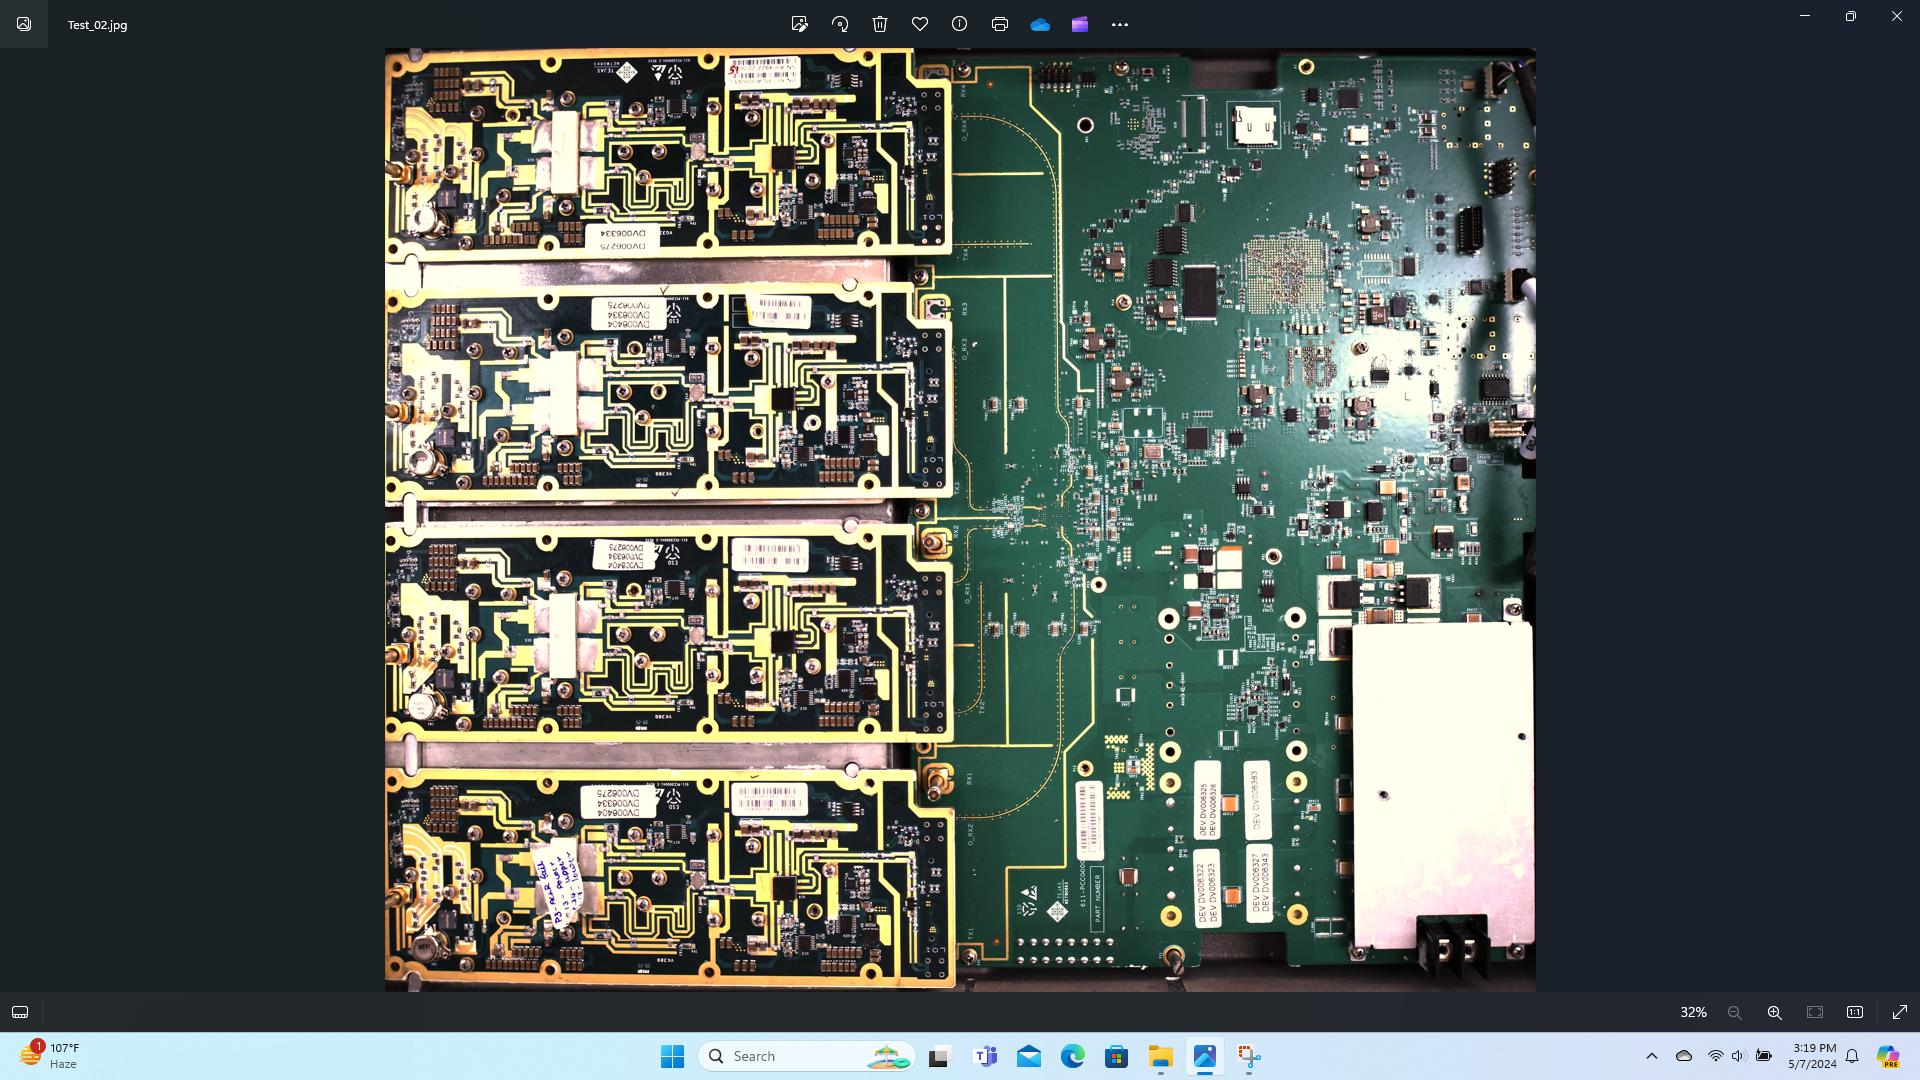Show file info panel
Image resolution: width=1920 pixels, height=1080 pixels.
(x=960, y=24)
